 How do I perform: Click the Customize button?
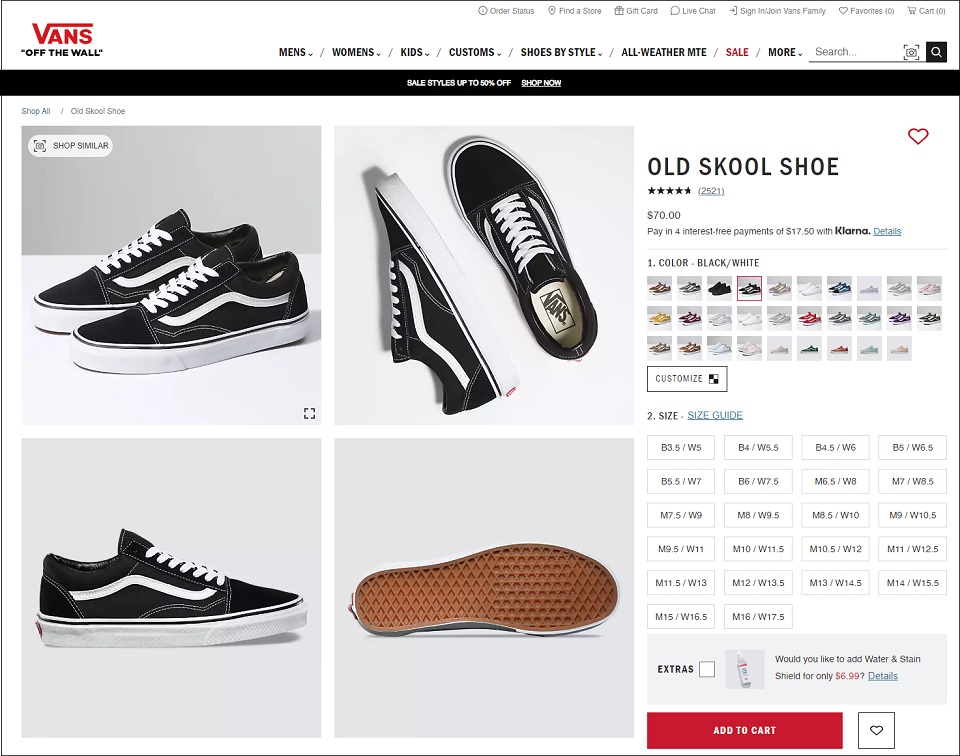[x=687, y=379]
